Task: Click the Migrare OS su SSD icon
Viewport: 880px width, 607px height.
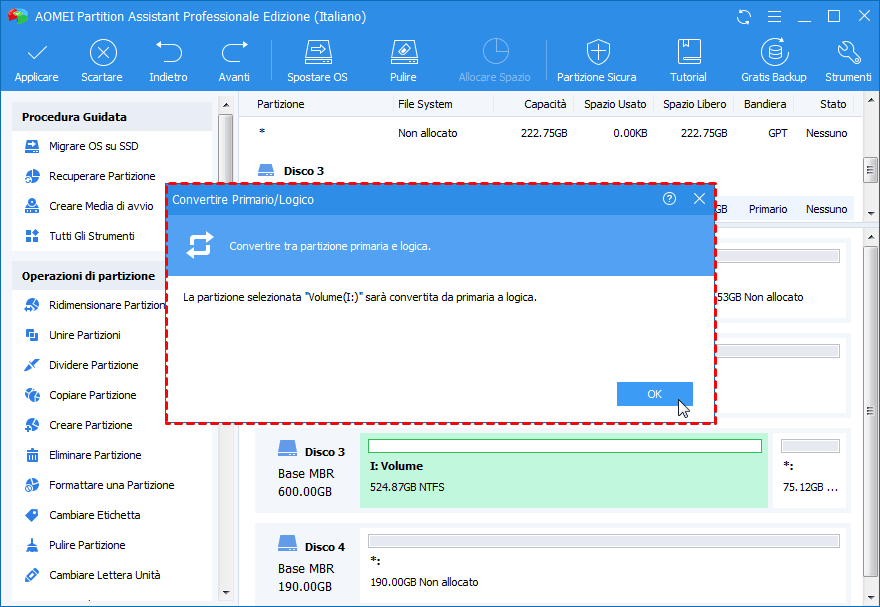Action: pos(32,146)
